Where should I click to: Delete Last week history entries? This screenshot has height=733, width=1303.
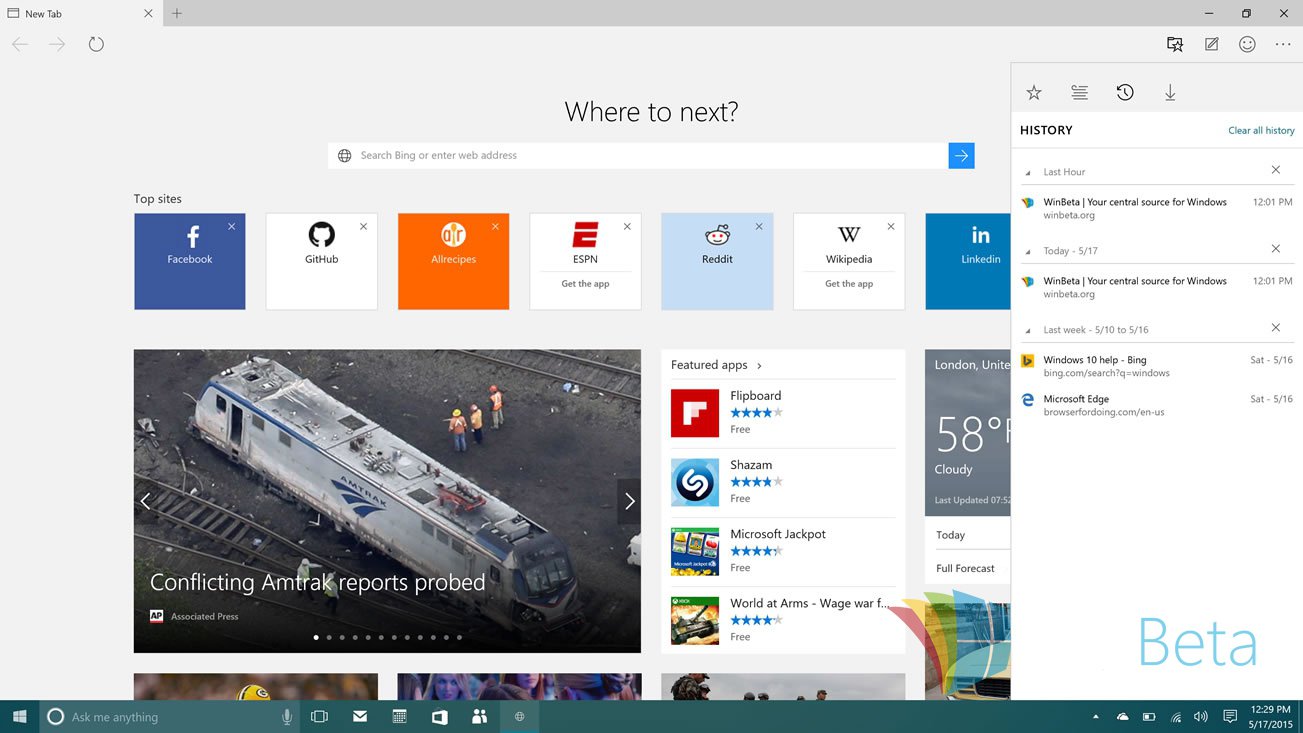(1275, 328)
